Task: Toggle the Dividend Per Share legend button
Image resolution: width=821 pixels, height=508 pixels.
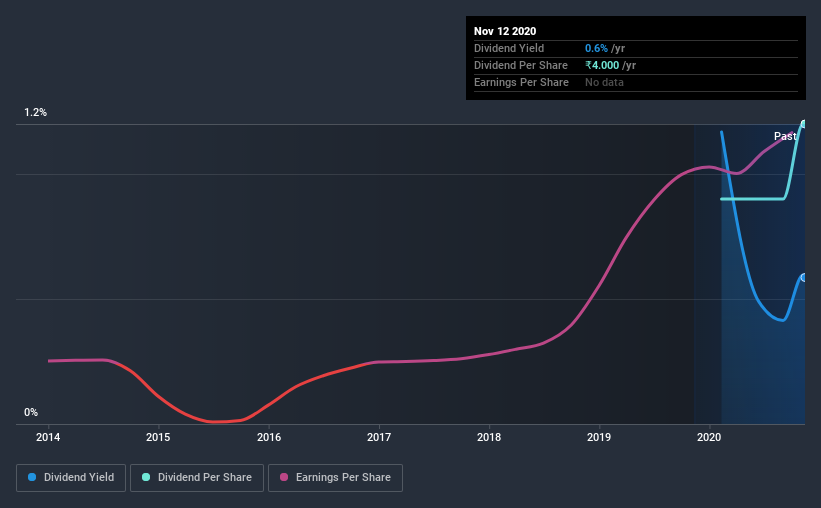Action: click(197, 478)
